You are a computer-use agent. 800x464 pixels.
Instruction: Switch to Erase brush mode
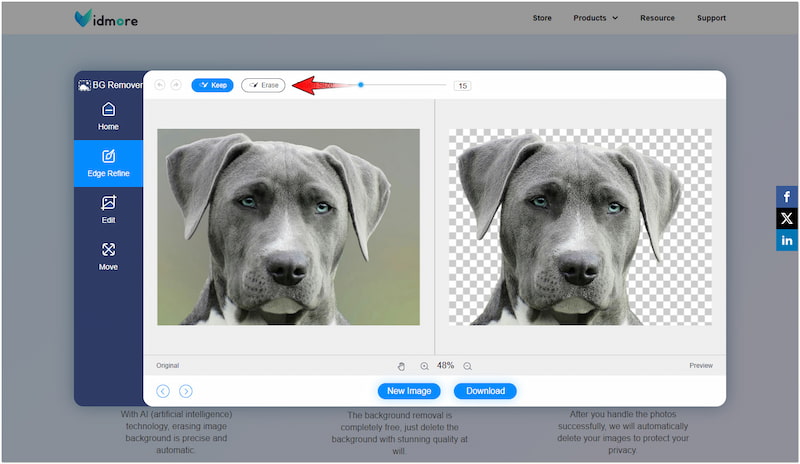pos(263,86)
